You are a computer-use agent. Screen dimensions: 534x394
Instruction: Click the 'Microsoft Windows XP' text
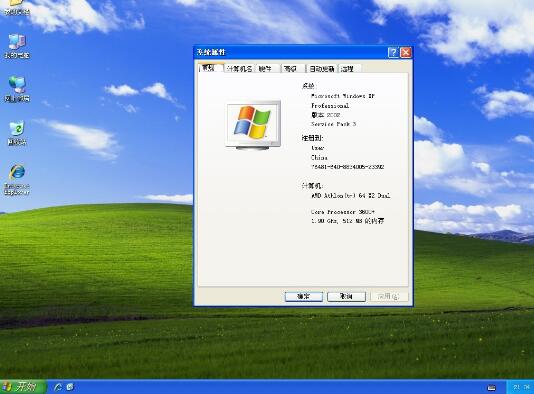(x=342, y=96)
